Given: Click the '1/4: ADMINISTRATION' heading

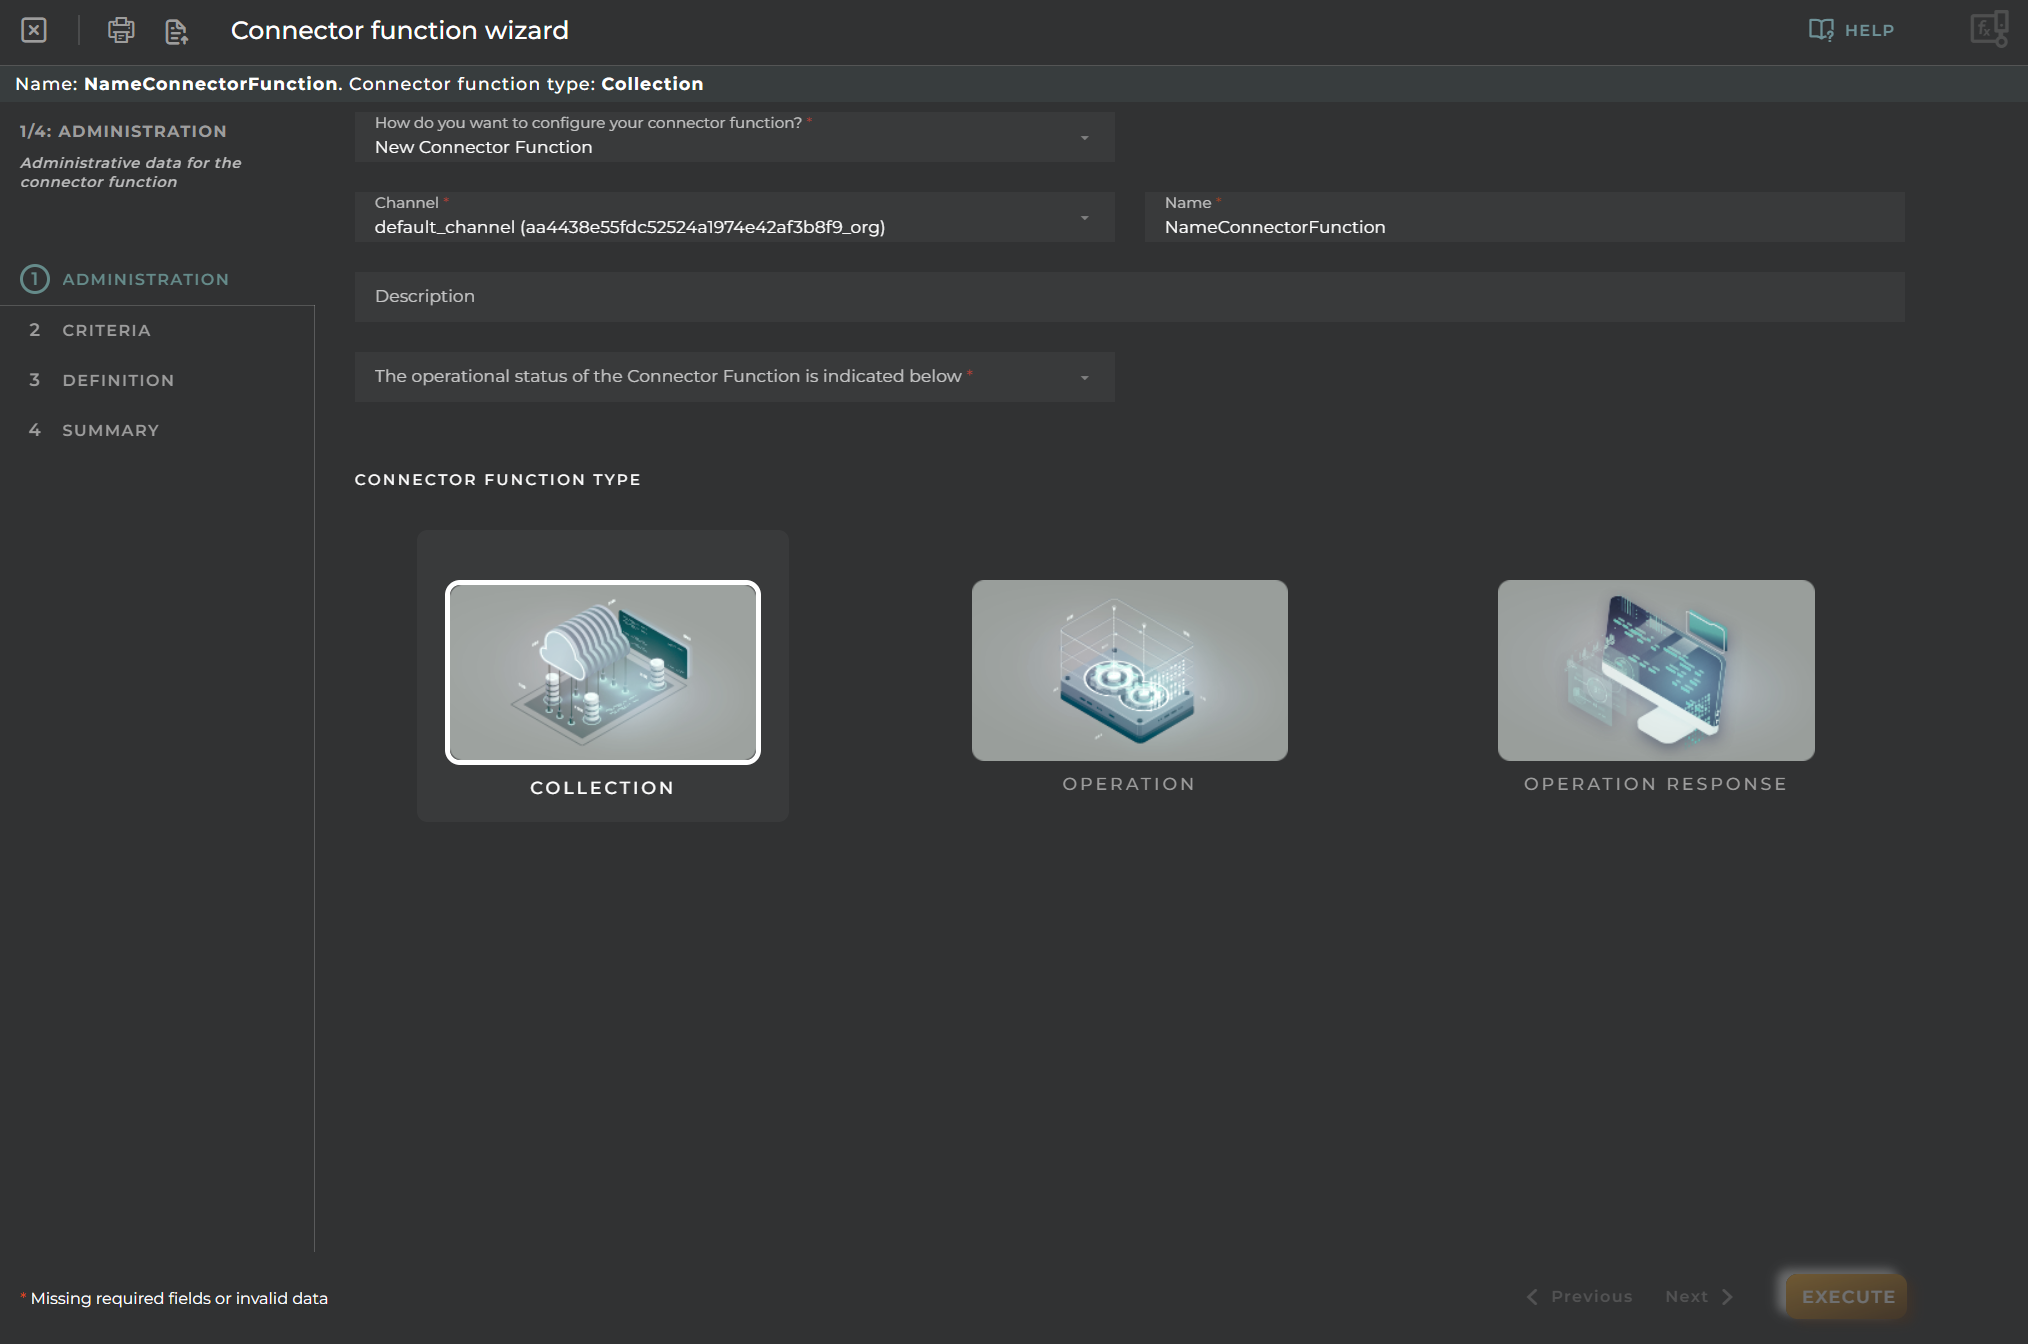Looking at the screenshot, I should pos(123,131).
